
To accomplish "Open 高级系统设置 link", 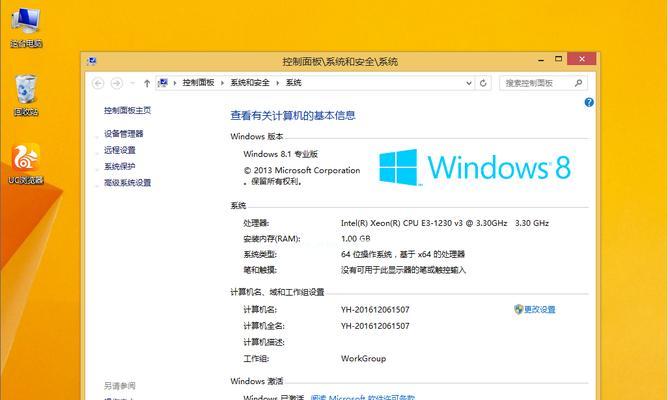I will (x=127, y=183).
